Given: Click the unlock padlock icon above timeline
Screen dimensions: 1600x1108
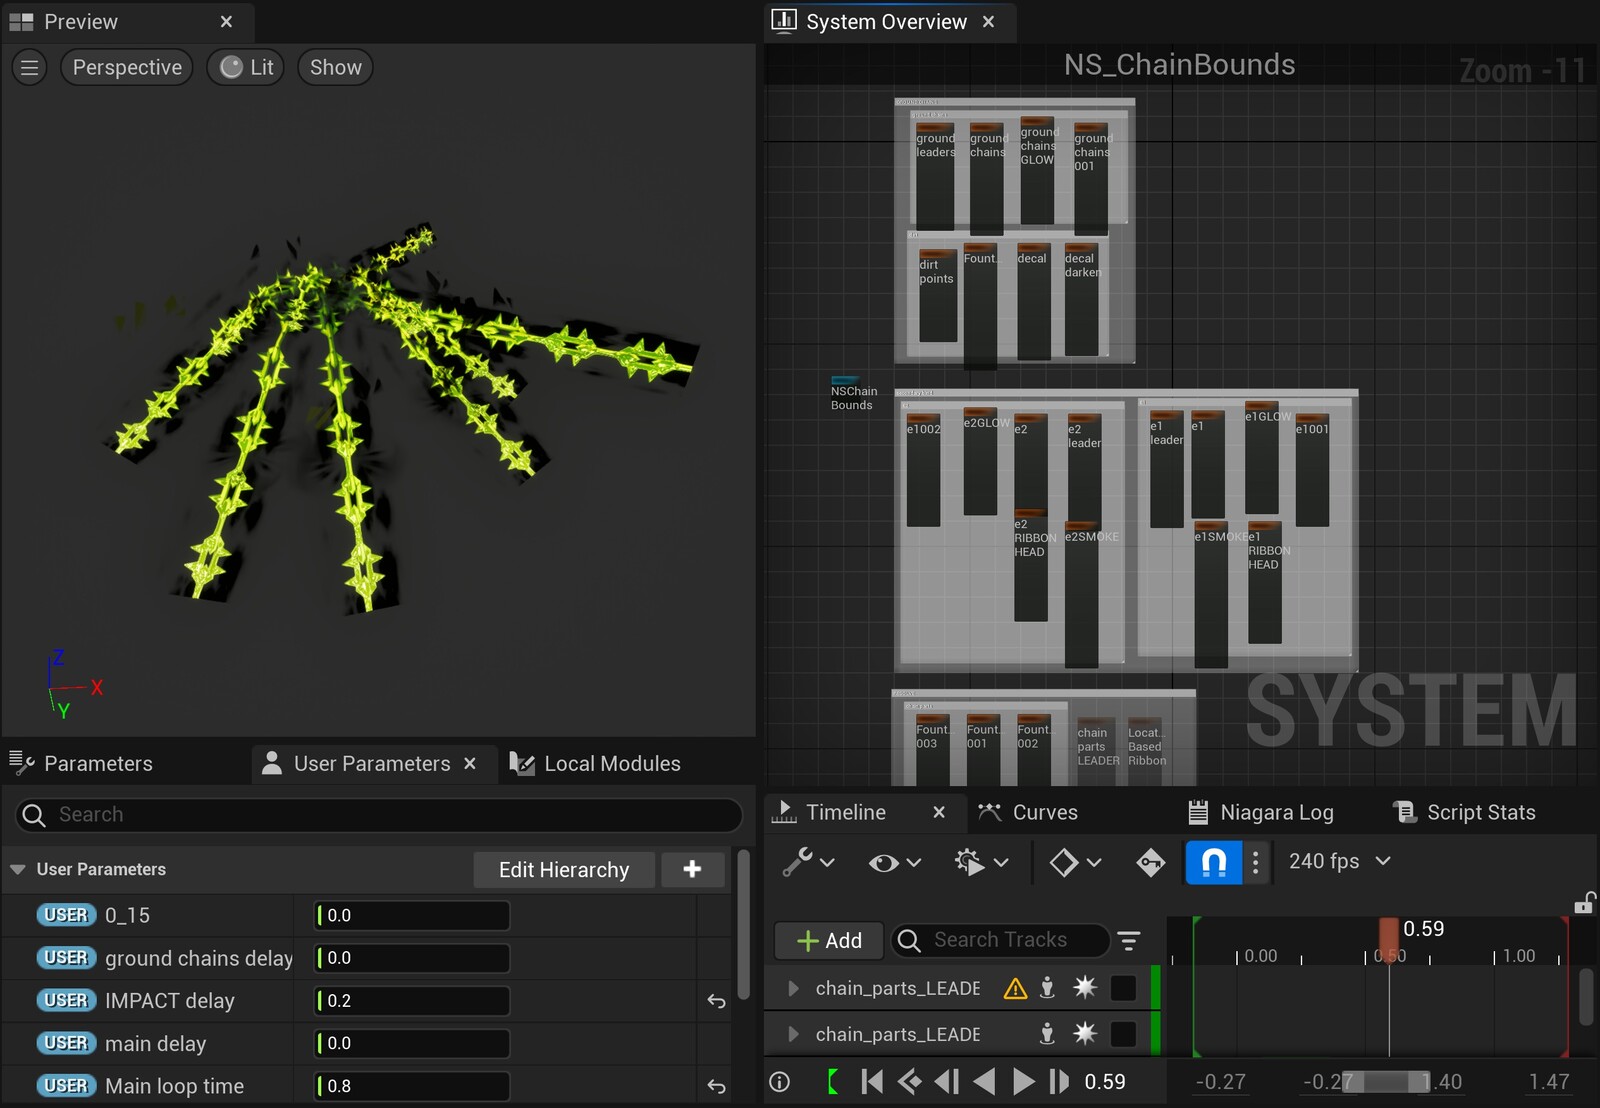Looking at the screenshot, I should pyautogui.click(x=1584, y=903).
